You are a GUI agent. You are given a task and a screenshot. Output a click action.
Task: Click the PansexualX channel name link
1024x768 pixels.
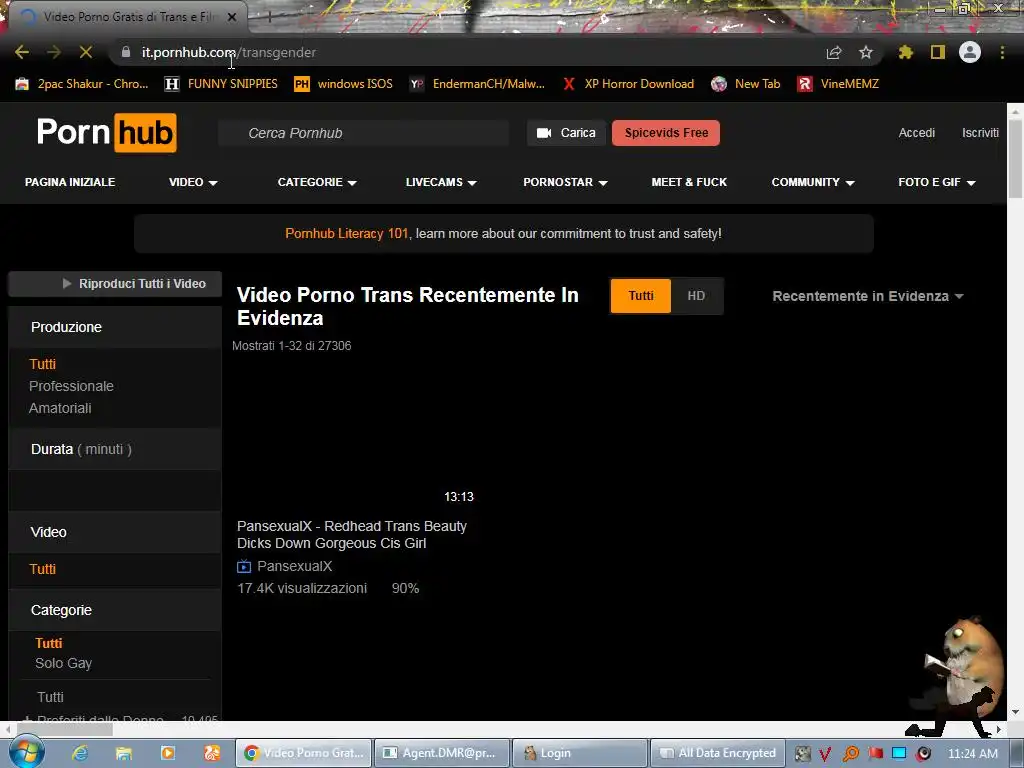point(295,566)
